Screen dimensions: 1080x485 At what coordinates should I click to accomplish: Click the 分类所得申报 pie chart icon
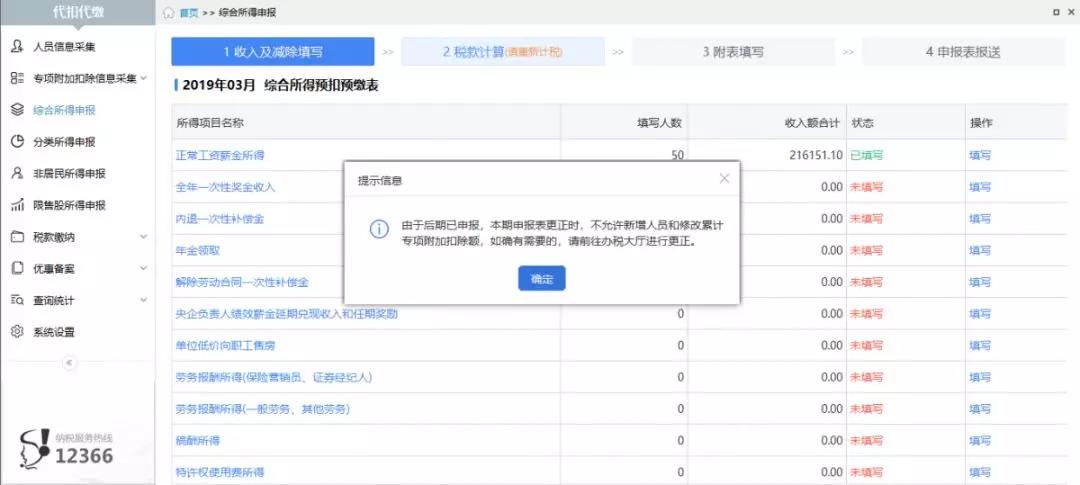[x=18, y=141]
